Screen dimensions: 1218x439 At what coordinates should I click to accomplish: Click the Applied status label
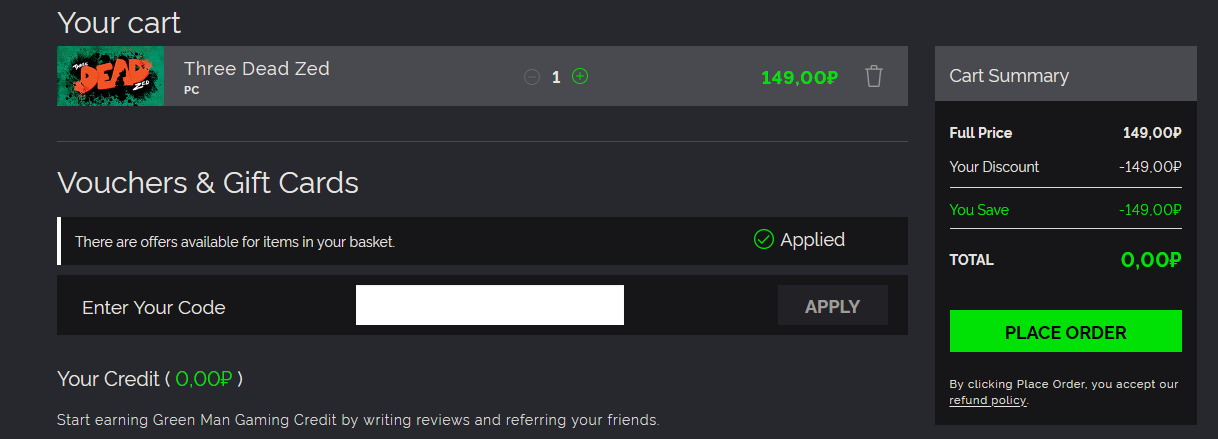(x=813, y=240)
